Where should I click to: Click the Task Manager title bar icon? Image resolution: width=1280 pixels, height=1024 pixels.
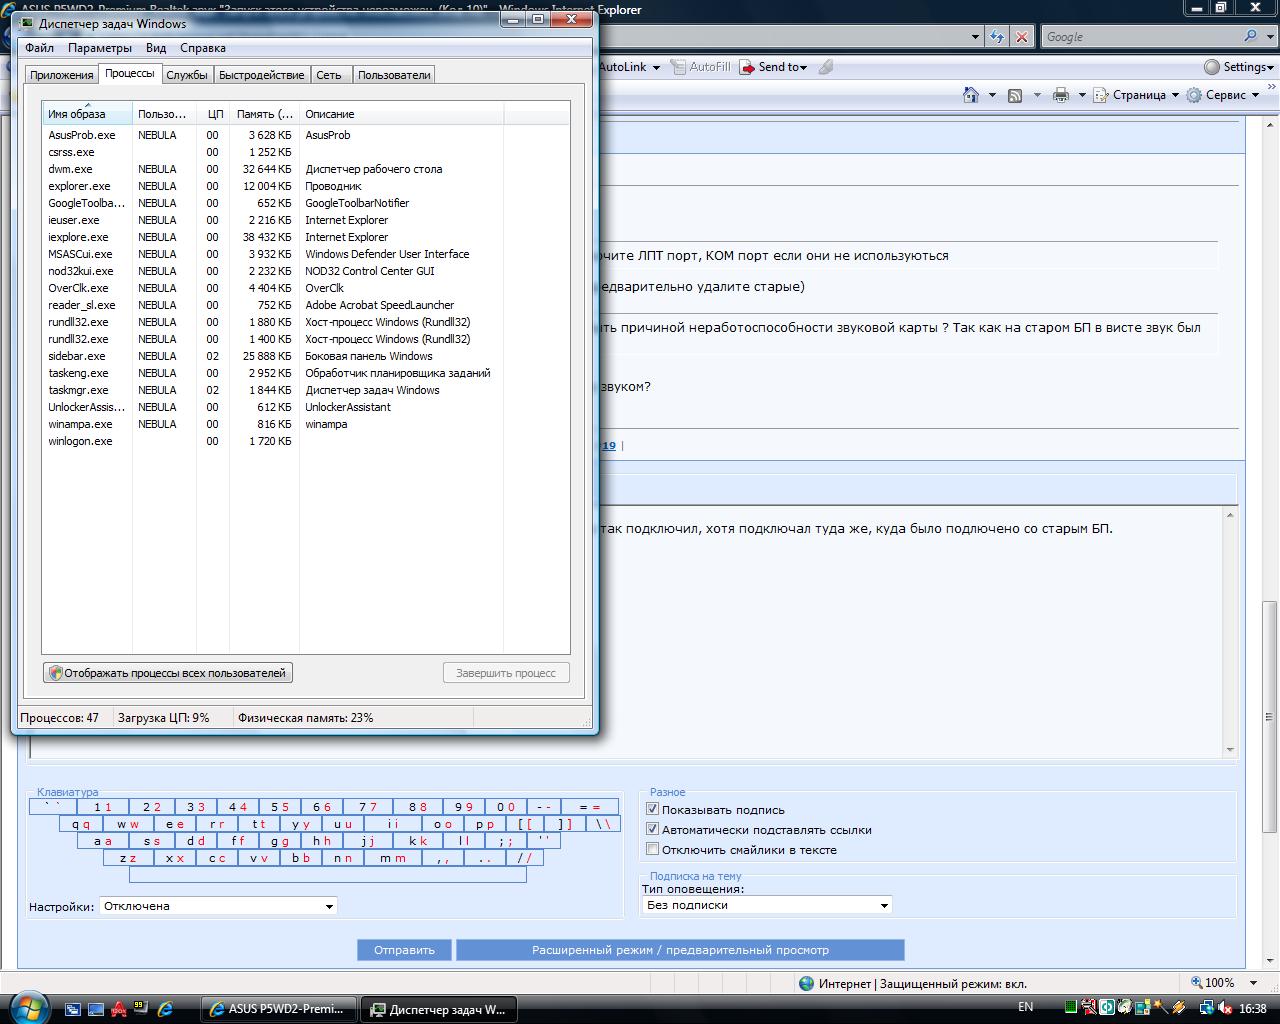pos(26,23)
